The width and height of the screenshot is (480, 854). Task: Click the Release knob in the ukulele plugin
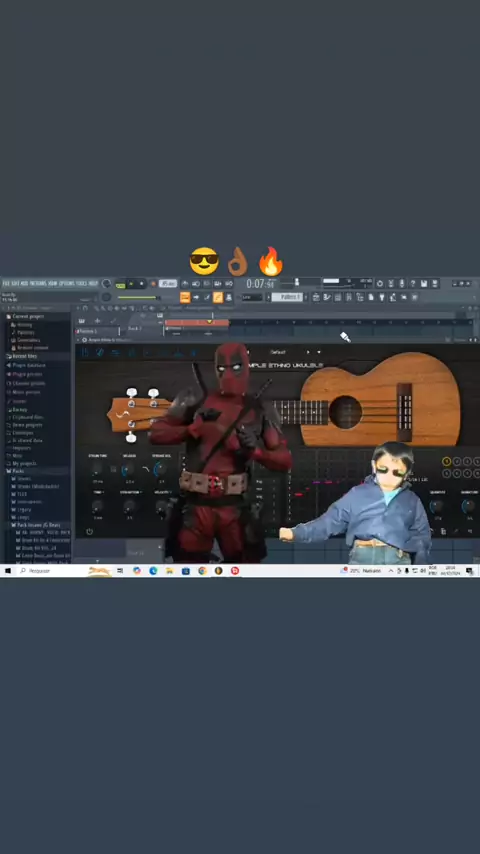coord(129,468)
